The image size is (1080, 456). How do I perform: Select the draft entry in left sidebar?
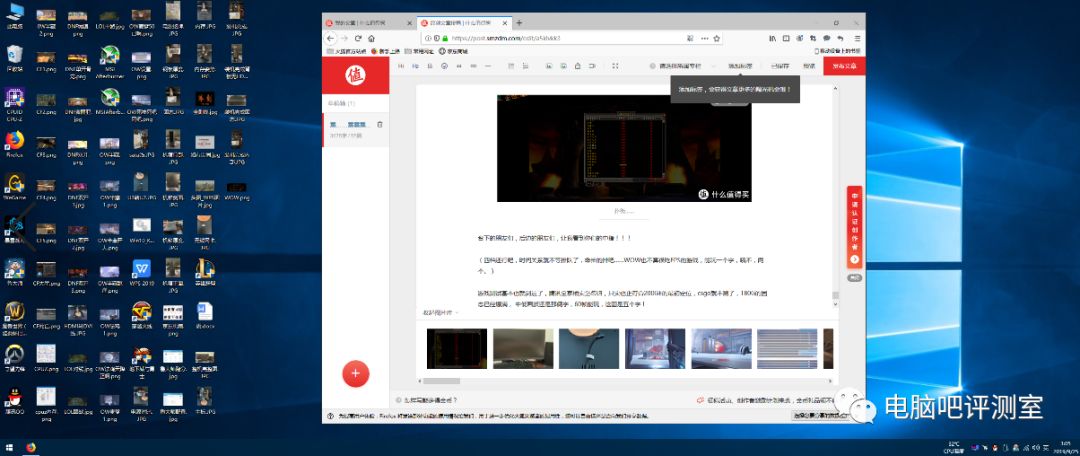(x=355, y=129)
